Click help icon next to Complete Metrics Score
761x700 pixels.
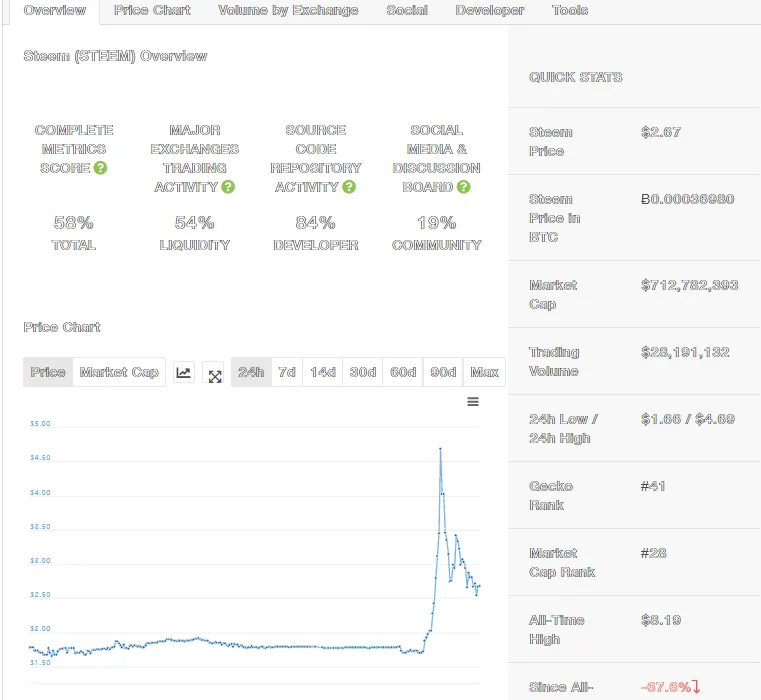[x=100, y=168]
